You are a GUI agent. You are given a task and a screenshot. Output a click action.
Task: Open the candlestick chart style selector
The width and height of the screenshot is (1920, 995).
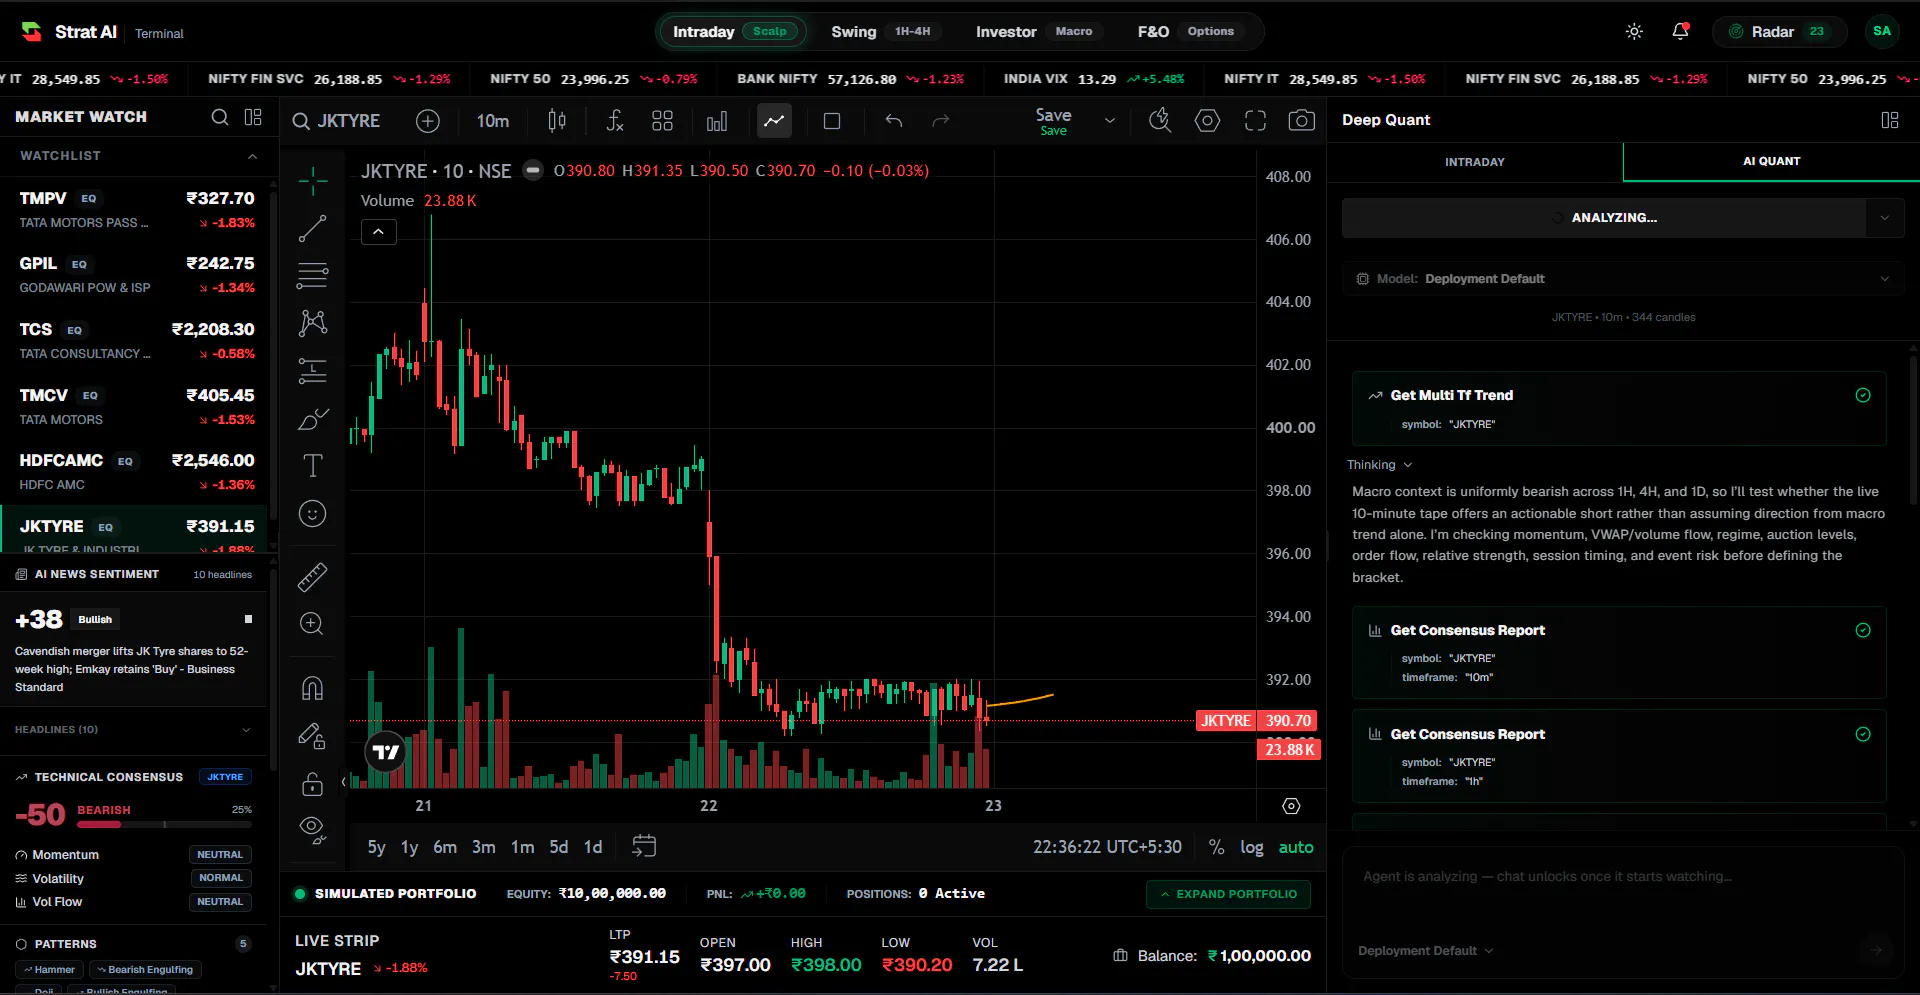(x=557, y=121)
